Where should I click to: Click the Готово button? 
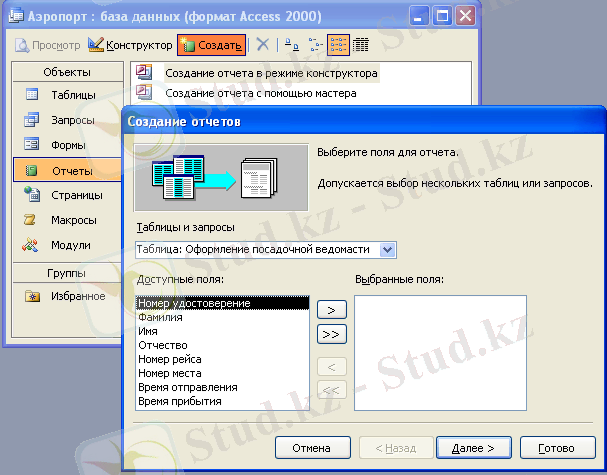point(557,448)
